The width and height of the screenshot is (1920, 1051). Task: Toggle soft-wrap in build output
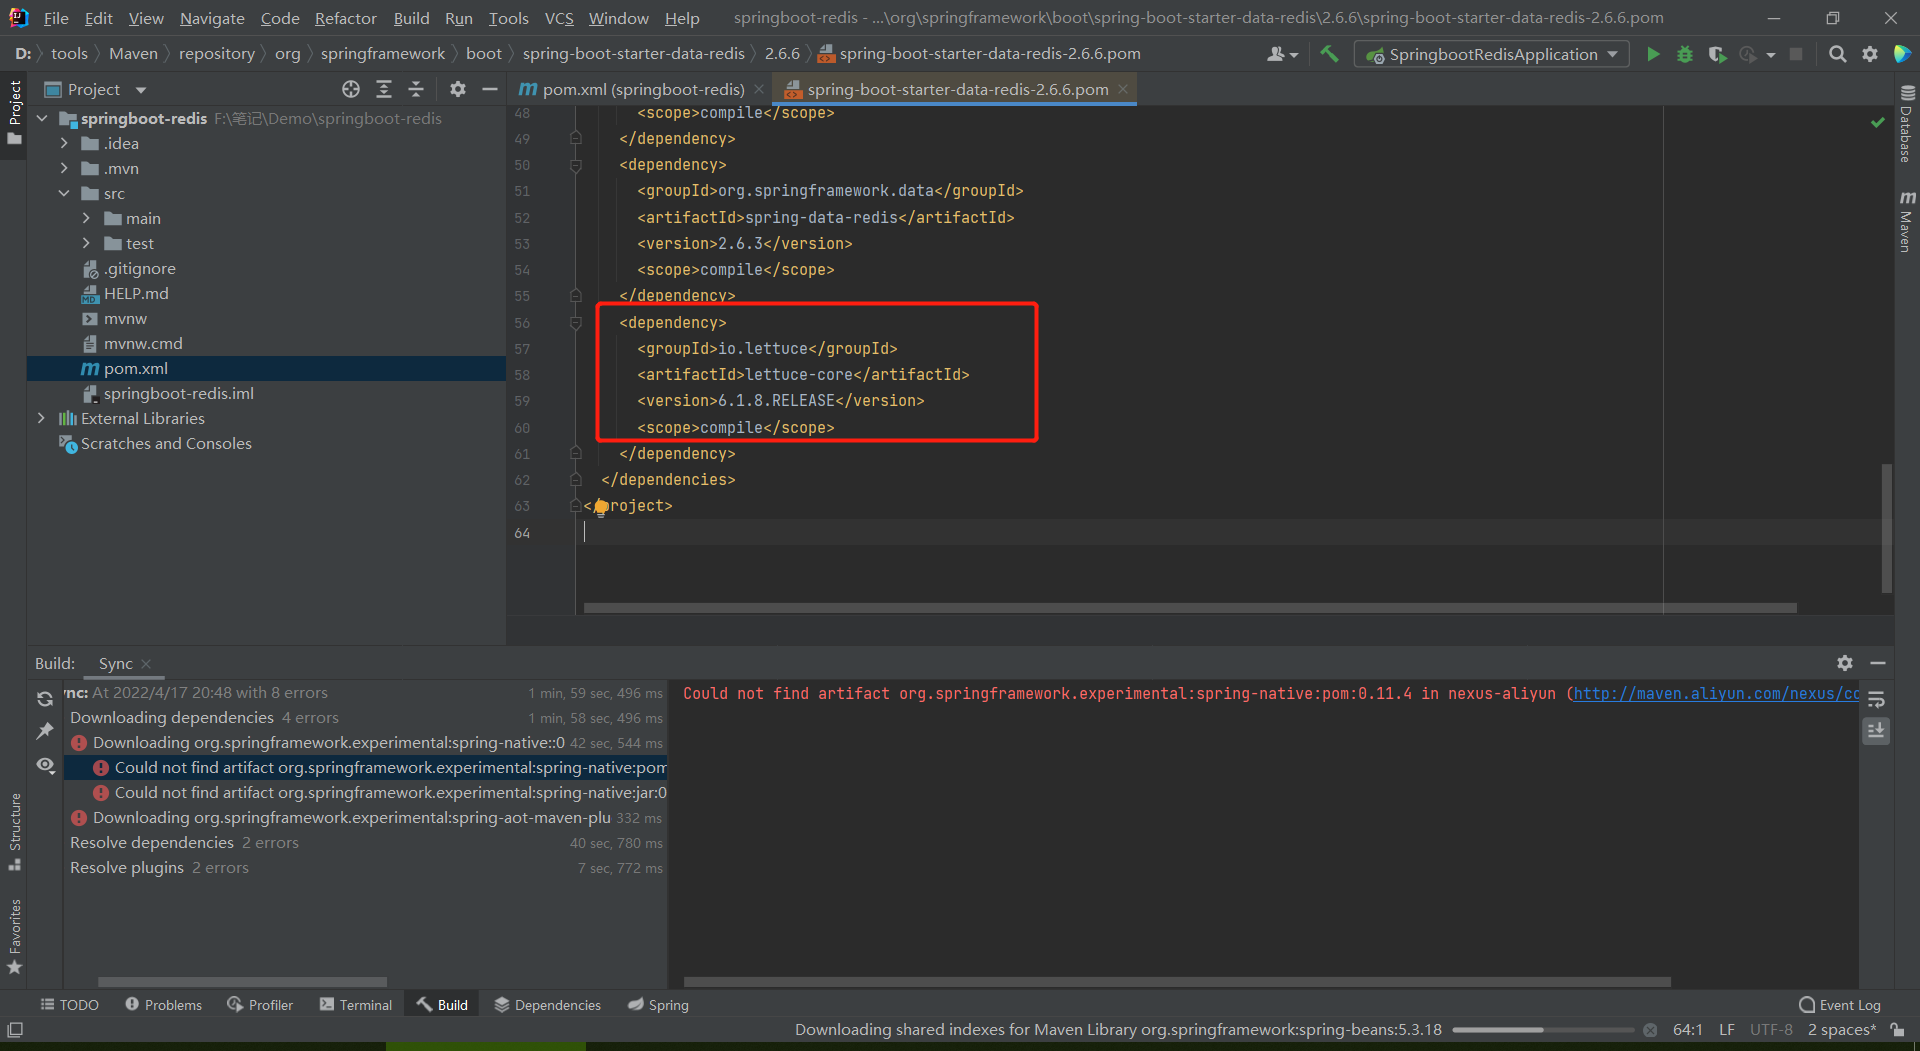(x=1876, y=699)
